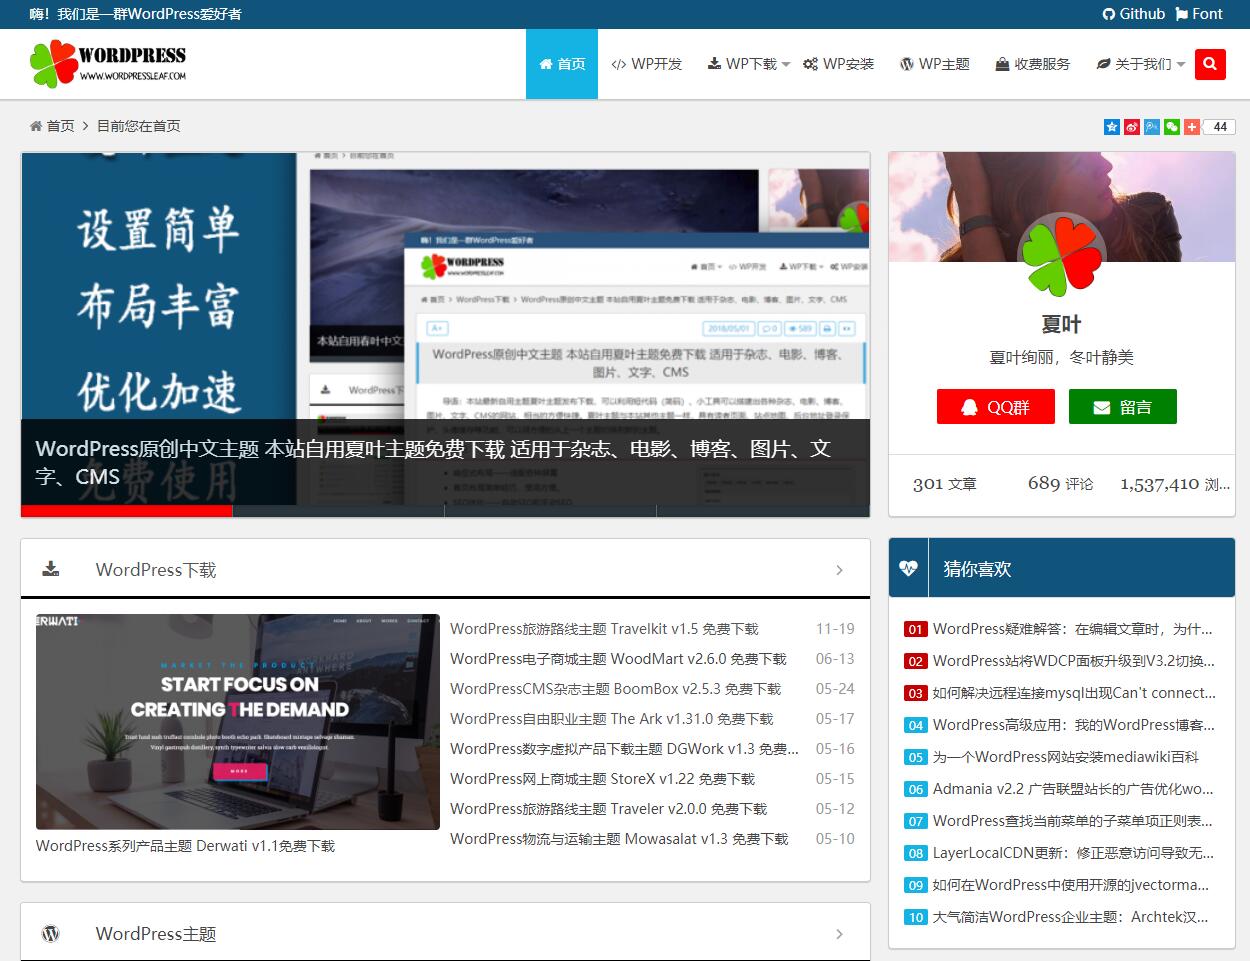Click the WordPress leaf site logo
Image resolution: width=1250 pixels, height=961 pixels.
[108, 64]
